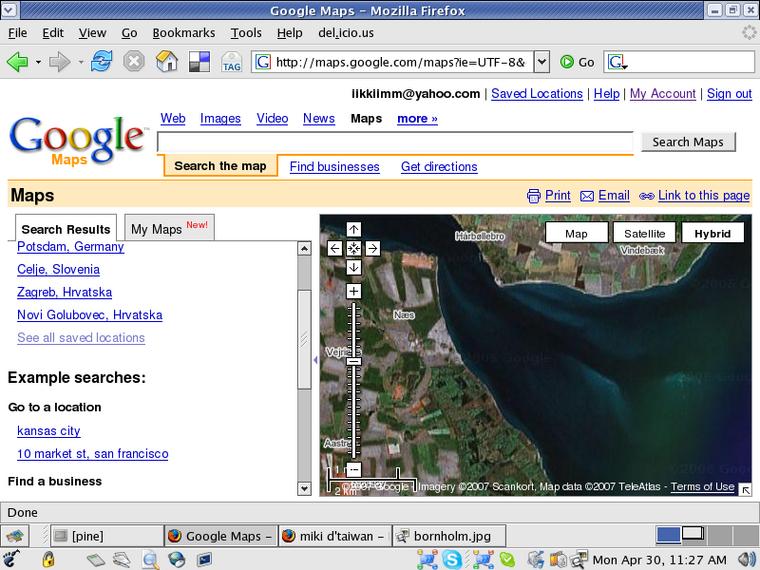Open the Bookmarks menu

pyautogui.click(x=183, y=32)
